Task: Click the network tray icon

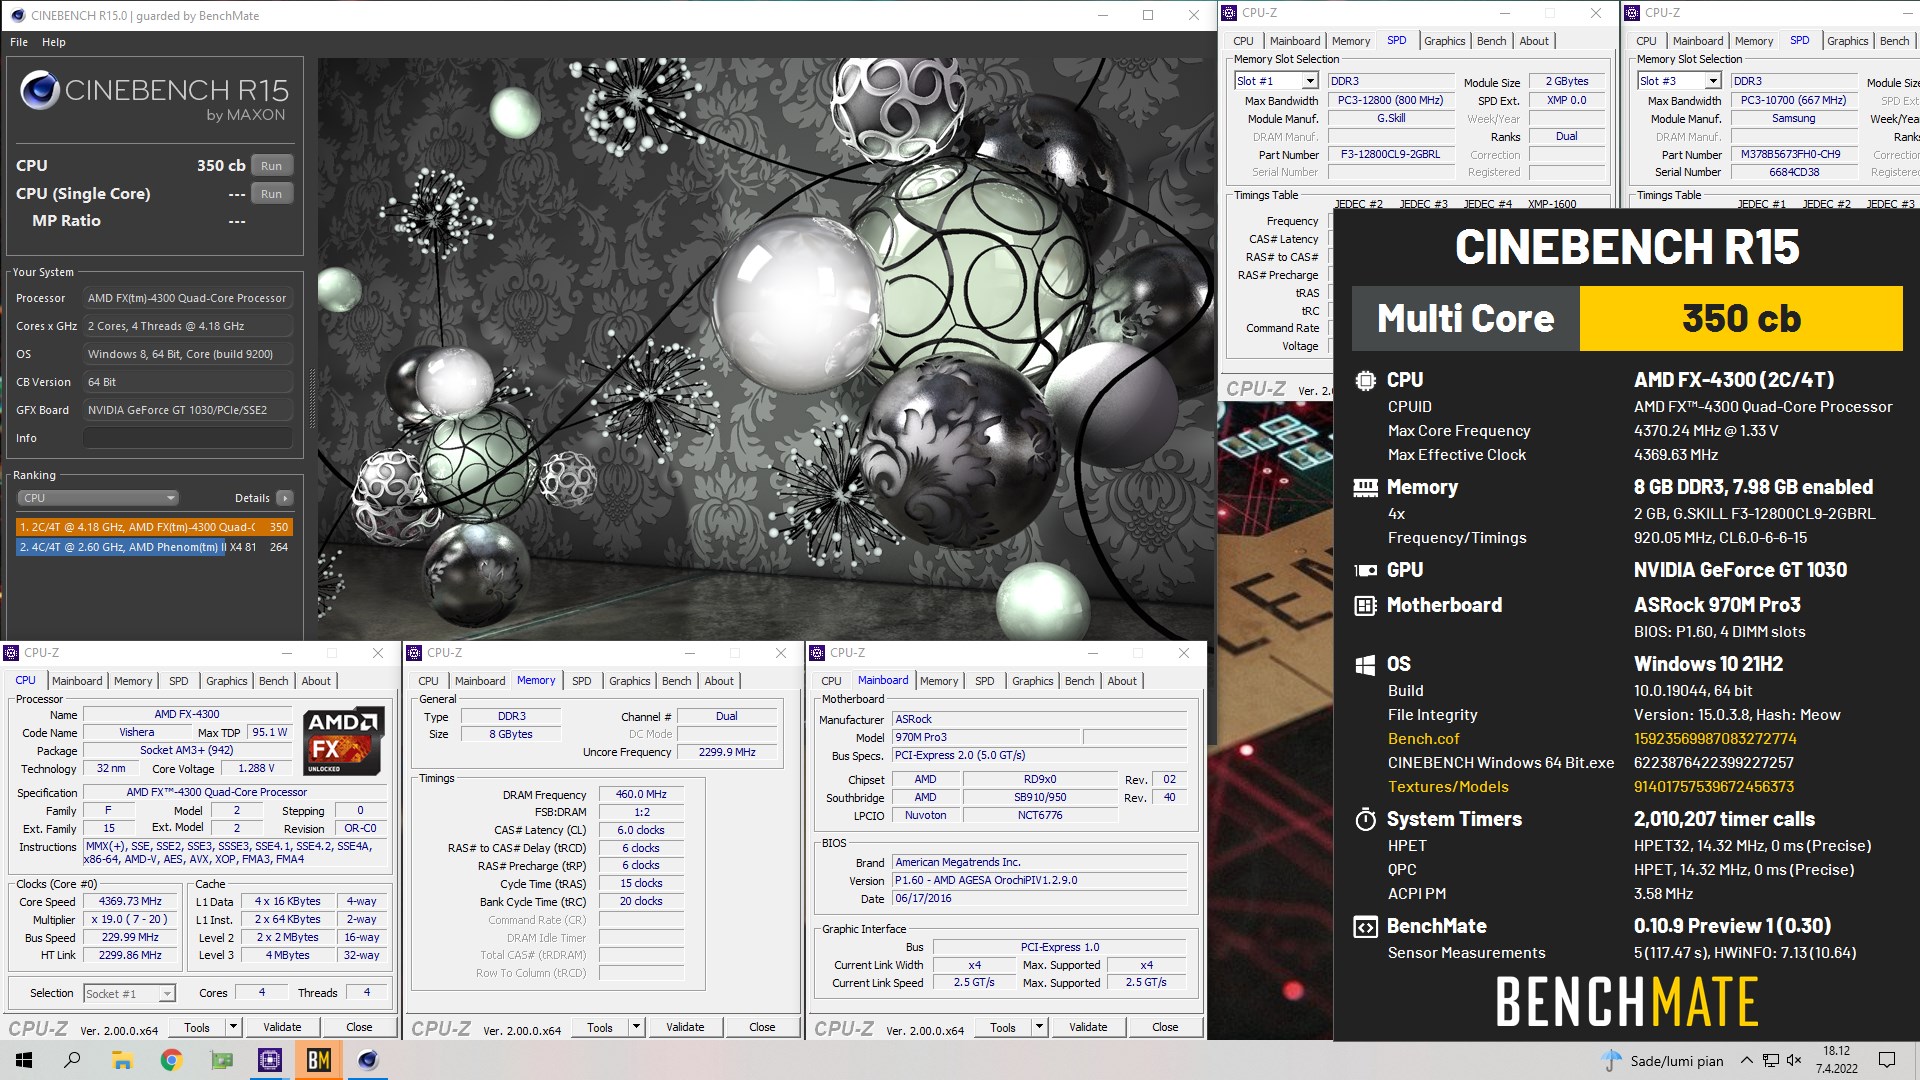Action: (x=1770, y=1060)
